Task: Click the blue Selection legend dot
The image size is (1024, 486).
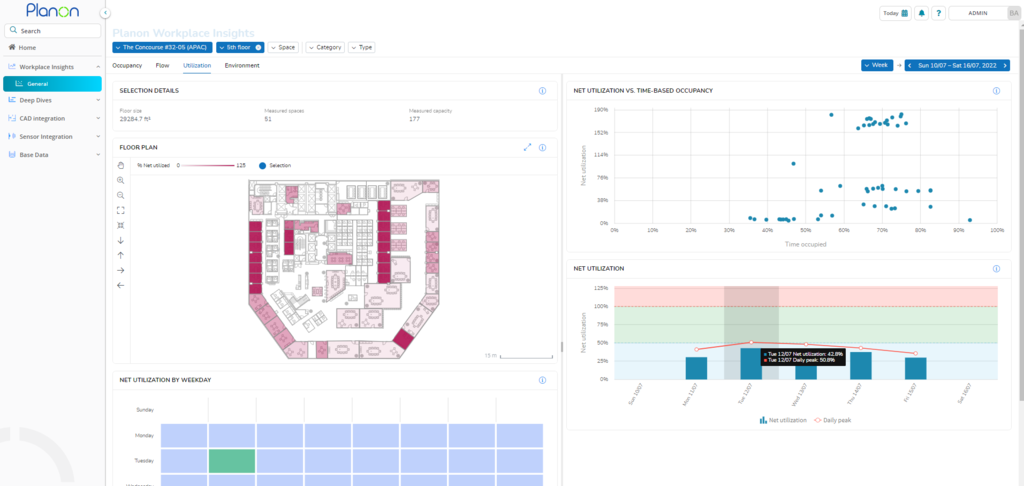Action: click(x=263, y=165)
